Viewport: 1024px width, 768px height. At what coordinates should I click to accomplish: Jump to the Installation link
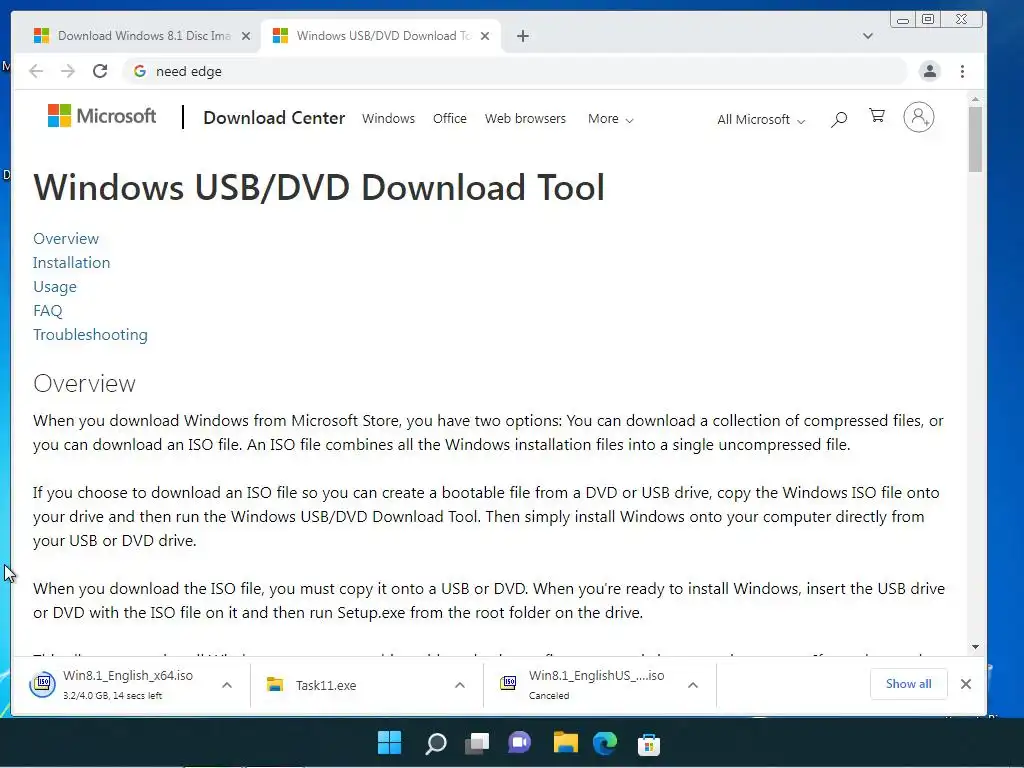click(x=72, y=263)
